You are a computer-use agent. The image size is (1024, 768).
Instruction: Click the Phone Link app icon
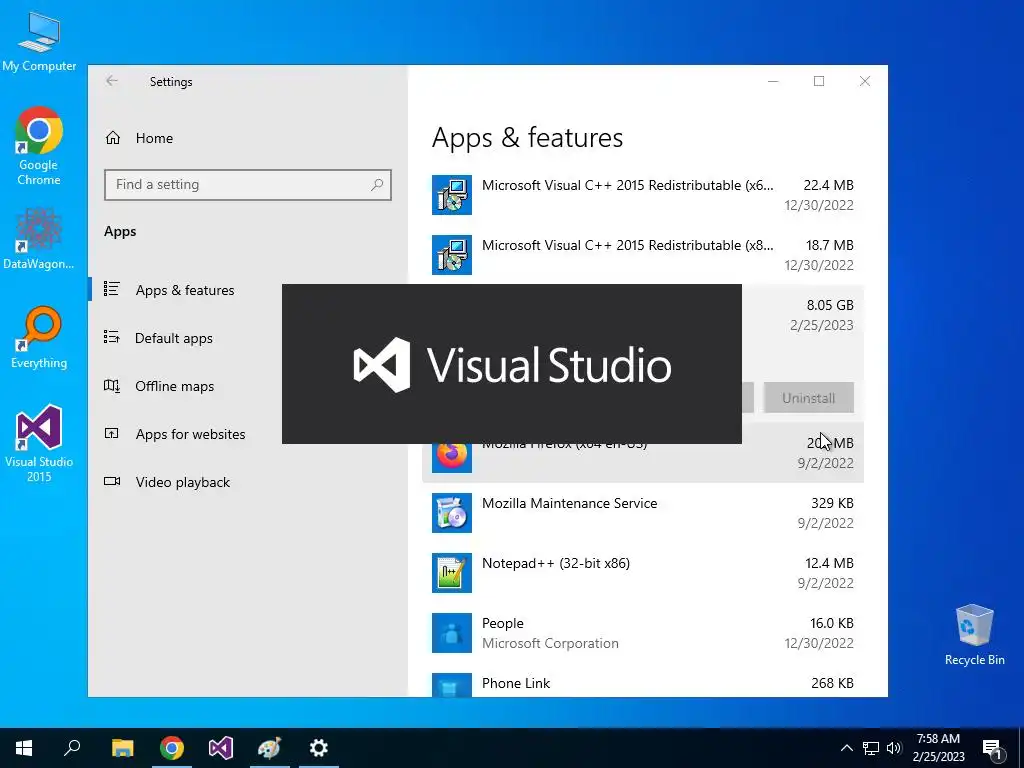pos(452,685)
